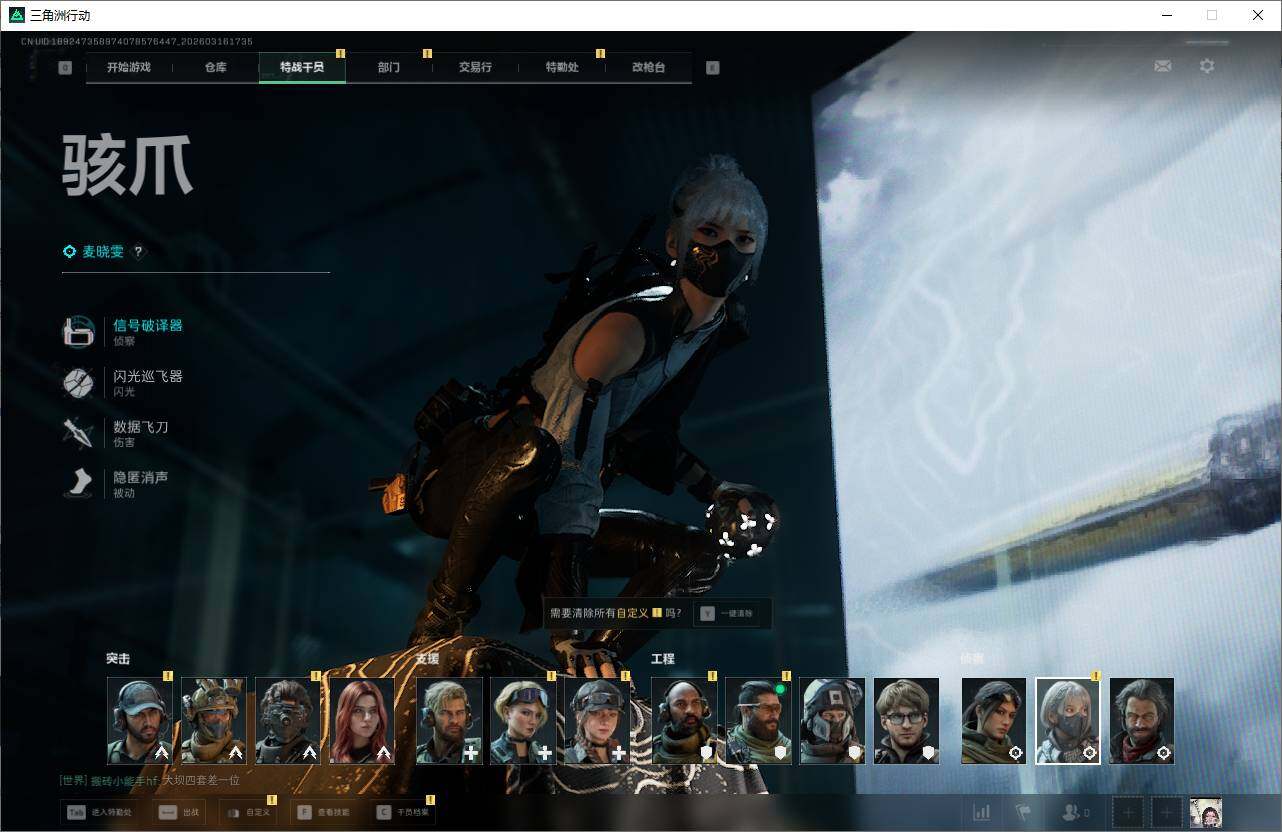The image size is (1282, 832).
Task: Pick the bald 工程 operator with headset
Action: pyautogui.click(x=684, y=721)
